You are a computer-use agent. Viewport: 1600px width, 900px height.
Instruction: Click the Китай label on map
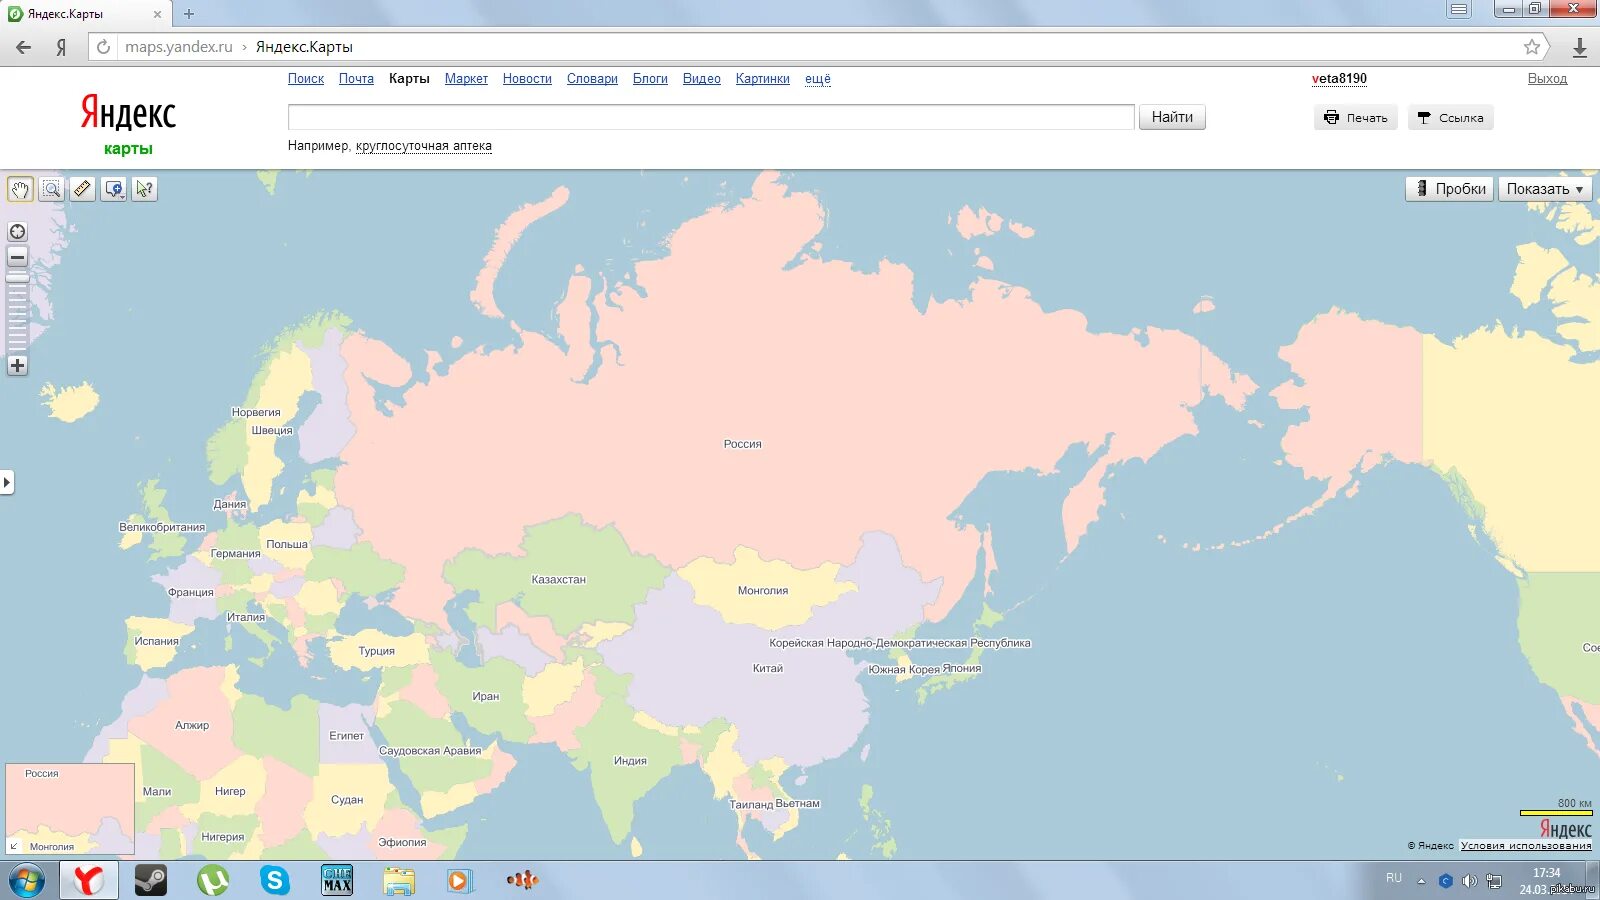(x=768, y=669)
